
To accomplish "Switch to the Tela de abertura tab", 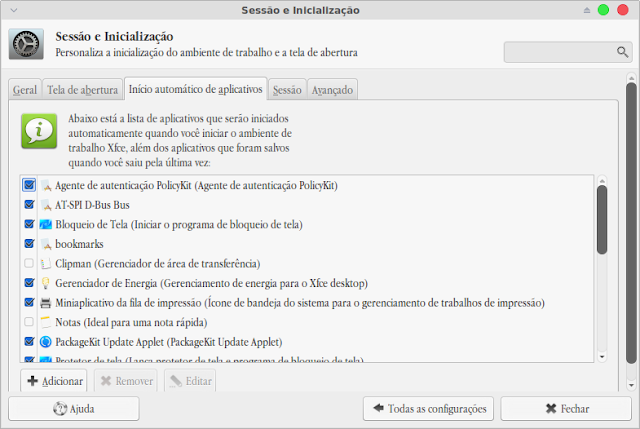I will tap(82, 90).
